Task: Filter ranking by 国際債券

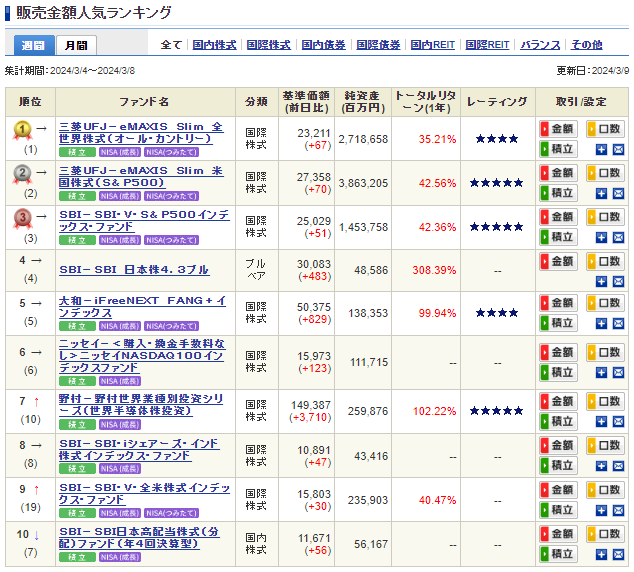Action: 378,45
